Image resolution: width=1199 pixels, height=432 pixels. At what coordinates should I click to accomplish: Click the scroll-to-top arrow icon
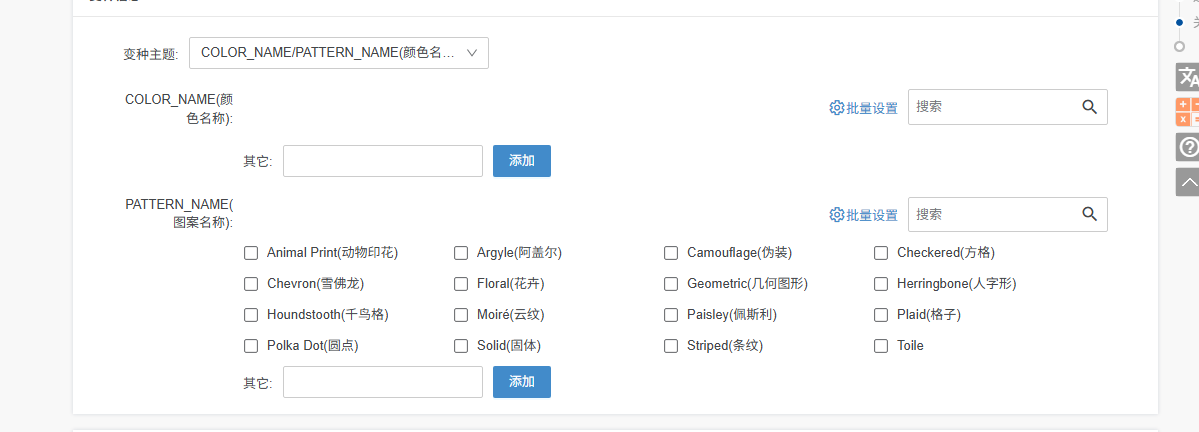point(1187,182)
